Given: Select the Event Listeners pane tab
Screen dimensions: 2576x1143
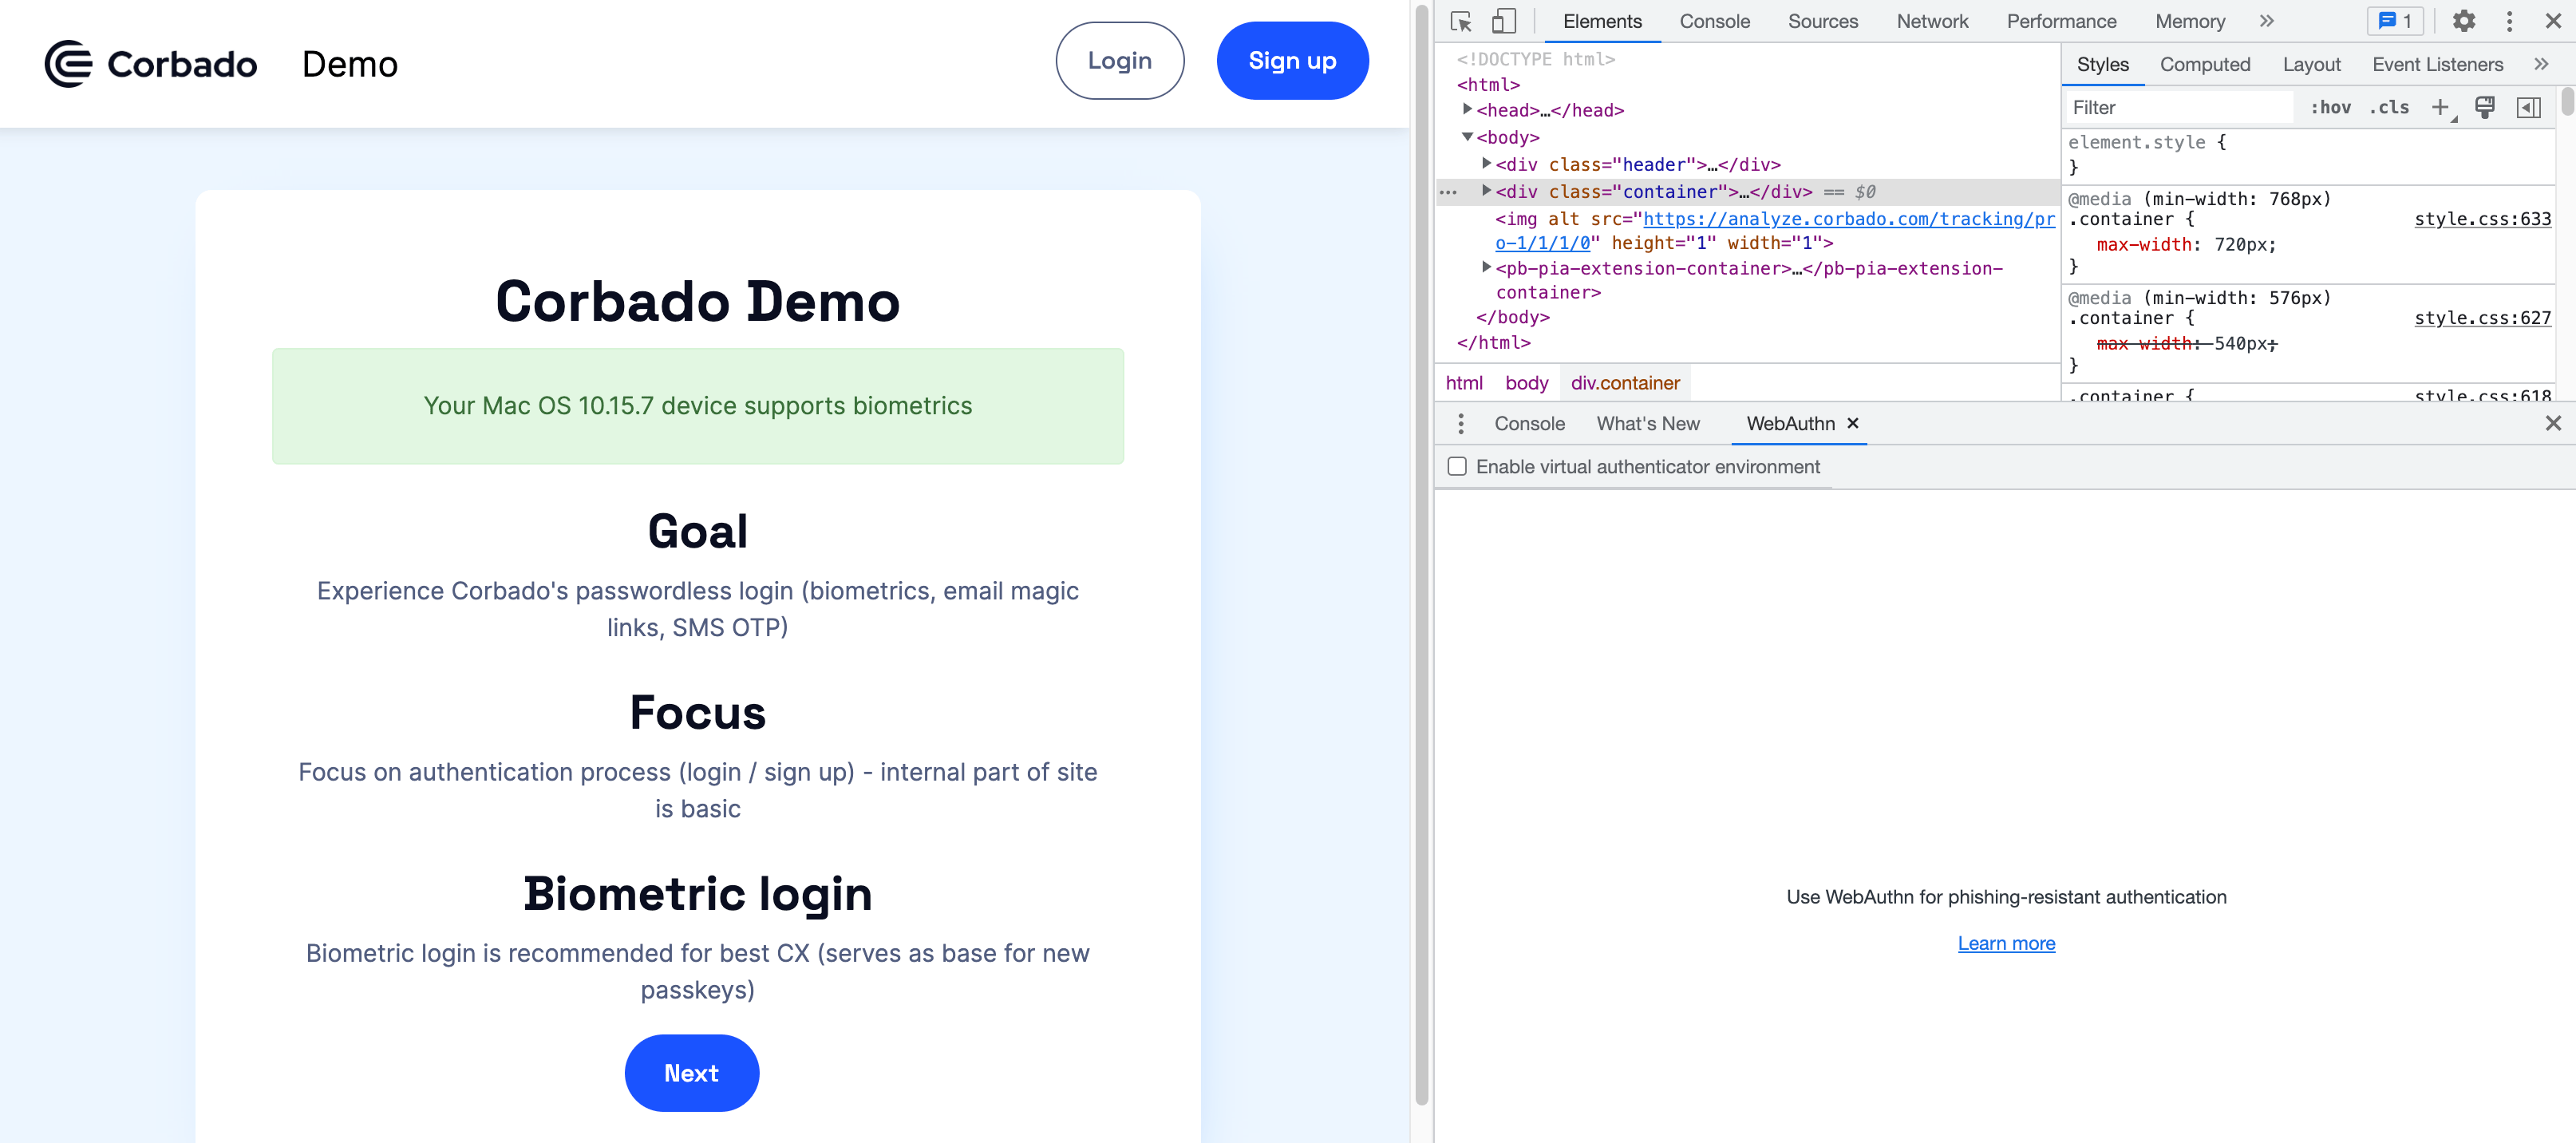Looking at the screenshot, I should tap(2437, 64).
